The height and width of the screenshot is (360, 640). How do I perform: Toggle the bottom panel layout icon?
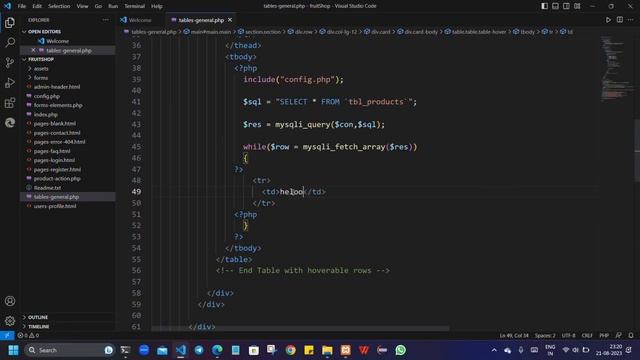point(556,6)
